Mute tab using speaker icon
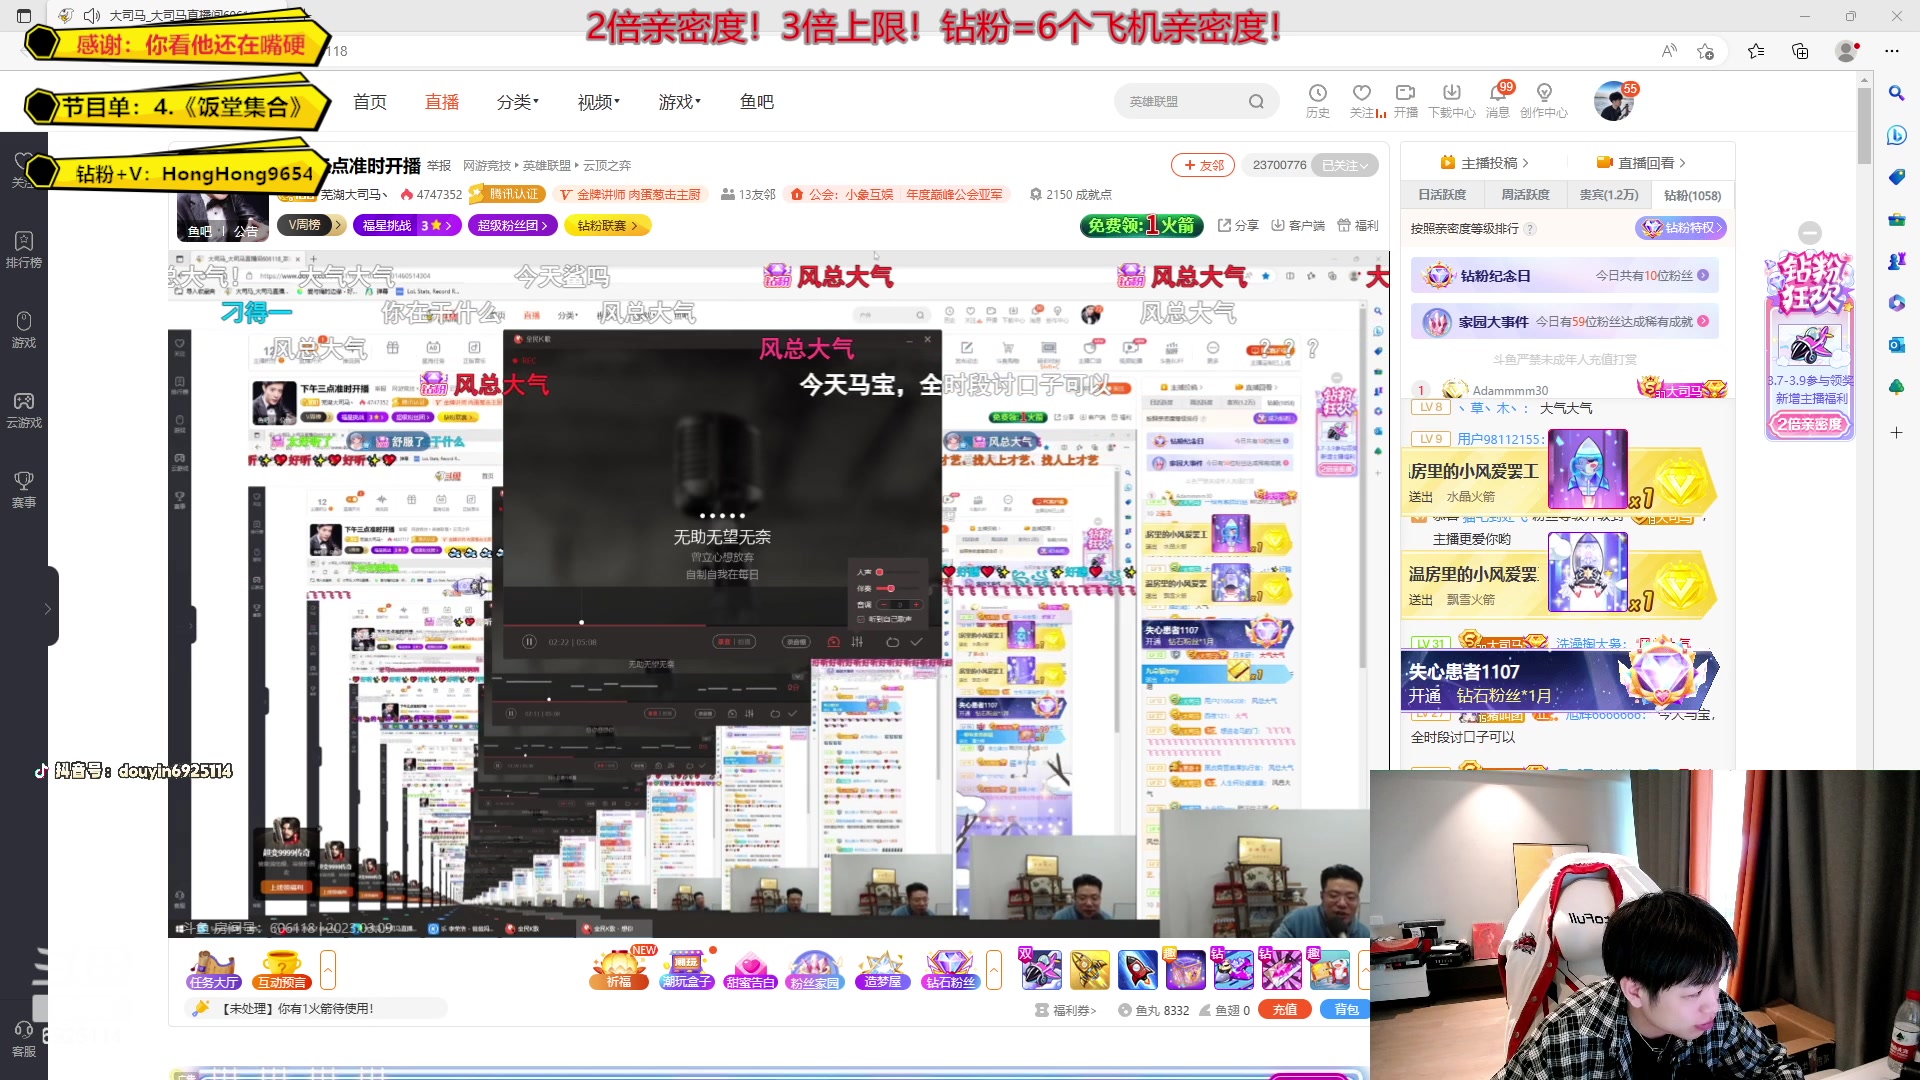1920x1080 pixels. click(x=92, y=16)
